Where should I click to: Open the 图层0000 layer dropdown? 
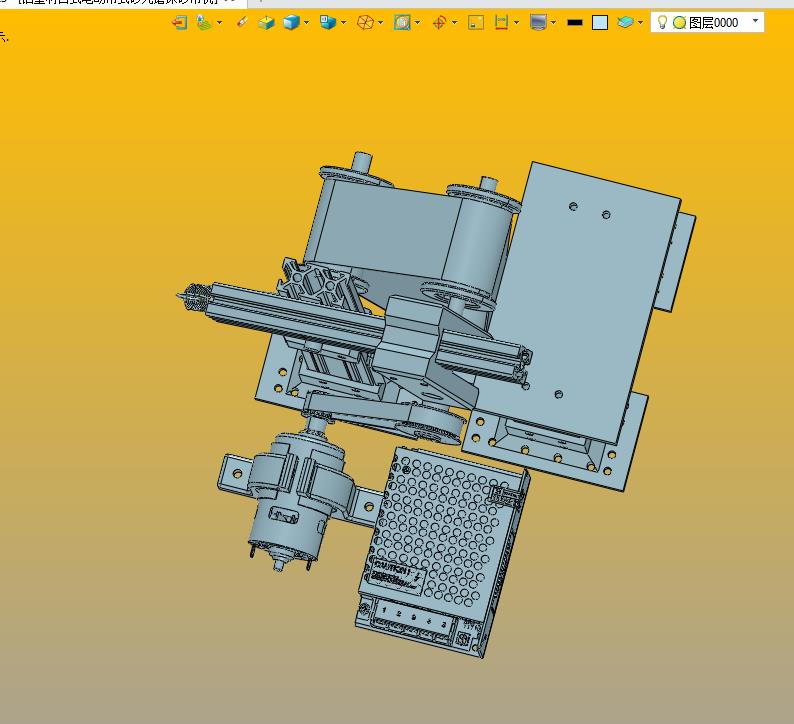[x=756, y=21]
